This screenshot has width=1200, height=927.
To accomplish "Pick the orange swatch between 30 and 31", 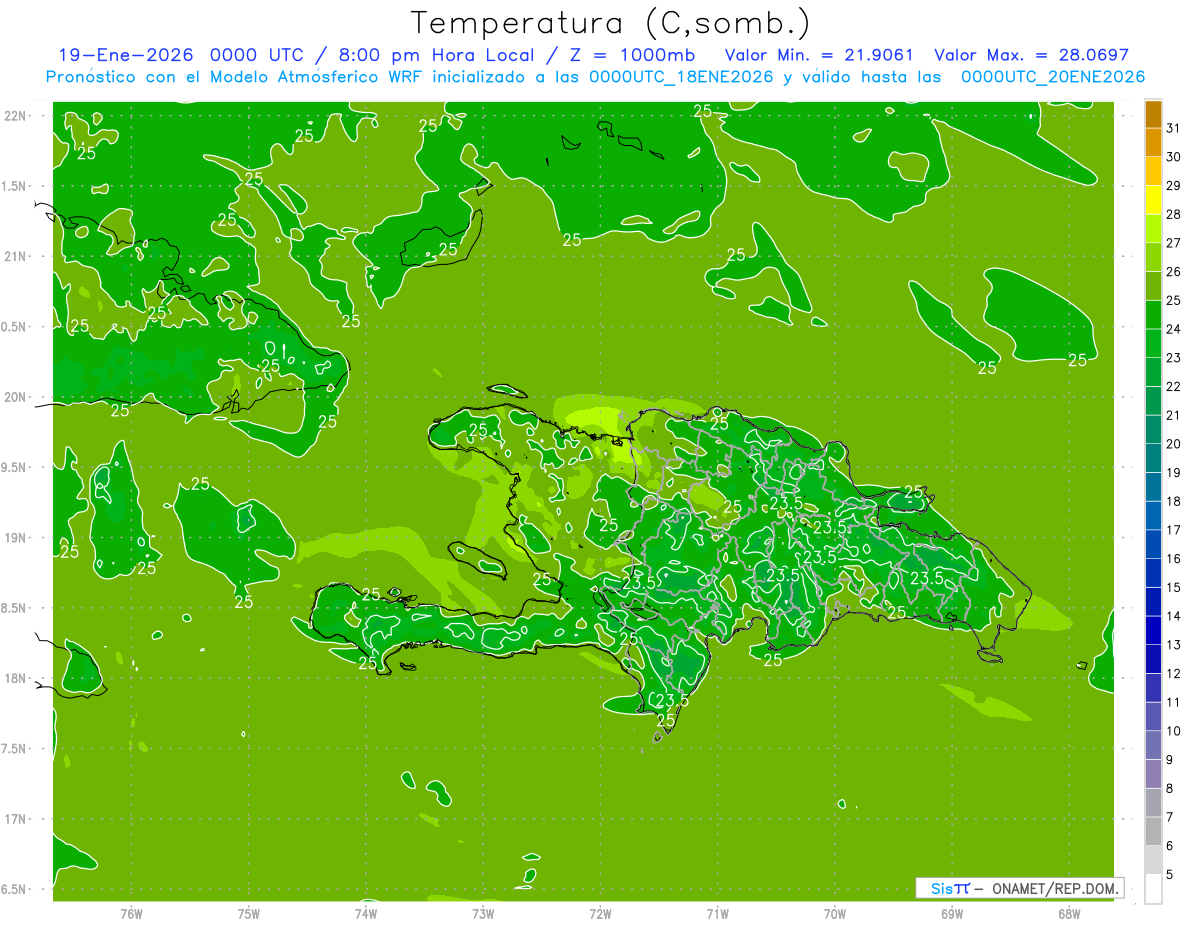I will pyautogui.click(x=1153, y=142).
